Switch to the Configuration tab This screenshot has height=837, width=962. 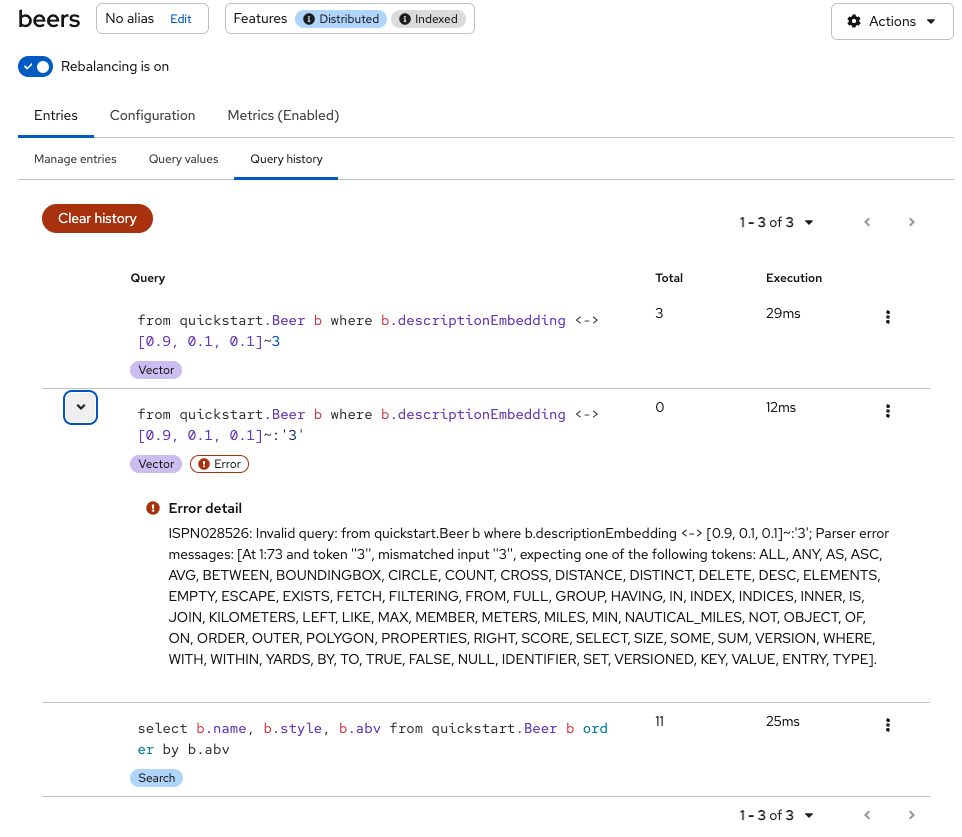[x=152, y=115]
